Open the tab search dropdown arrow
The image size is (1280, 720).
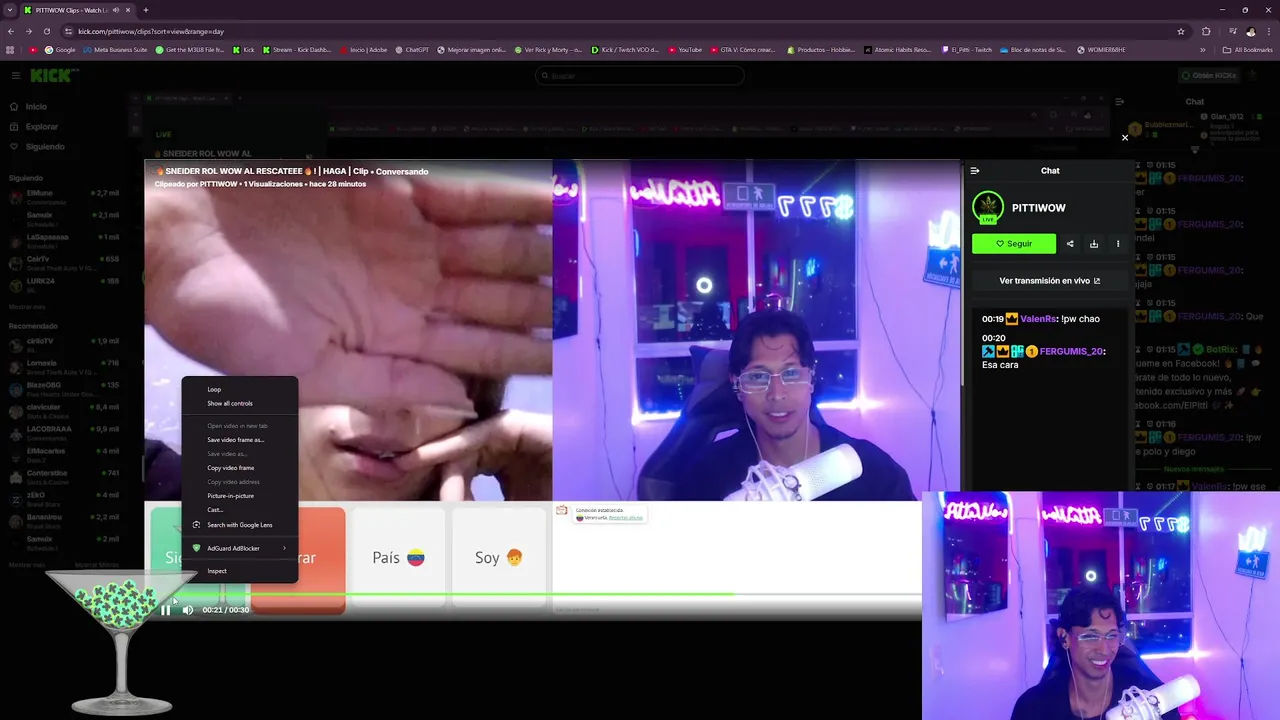[9, 10]
